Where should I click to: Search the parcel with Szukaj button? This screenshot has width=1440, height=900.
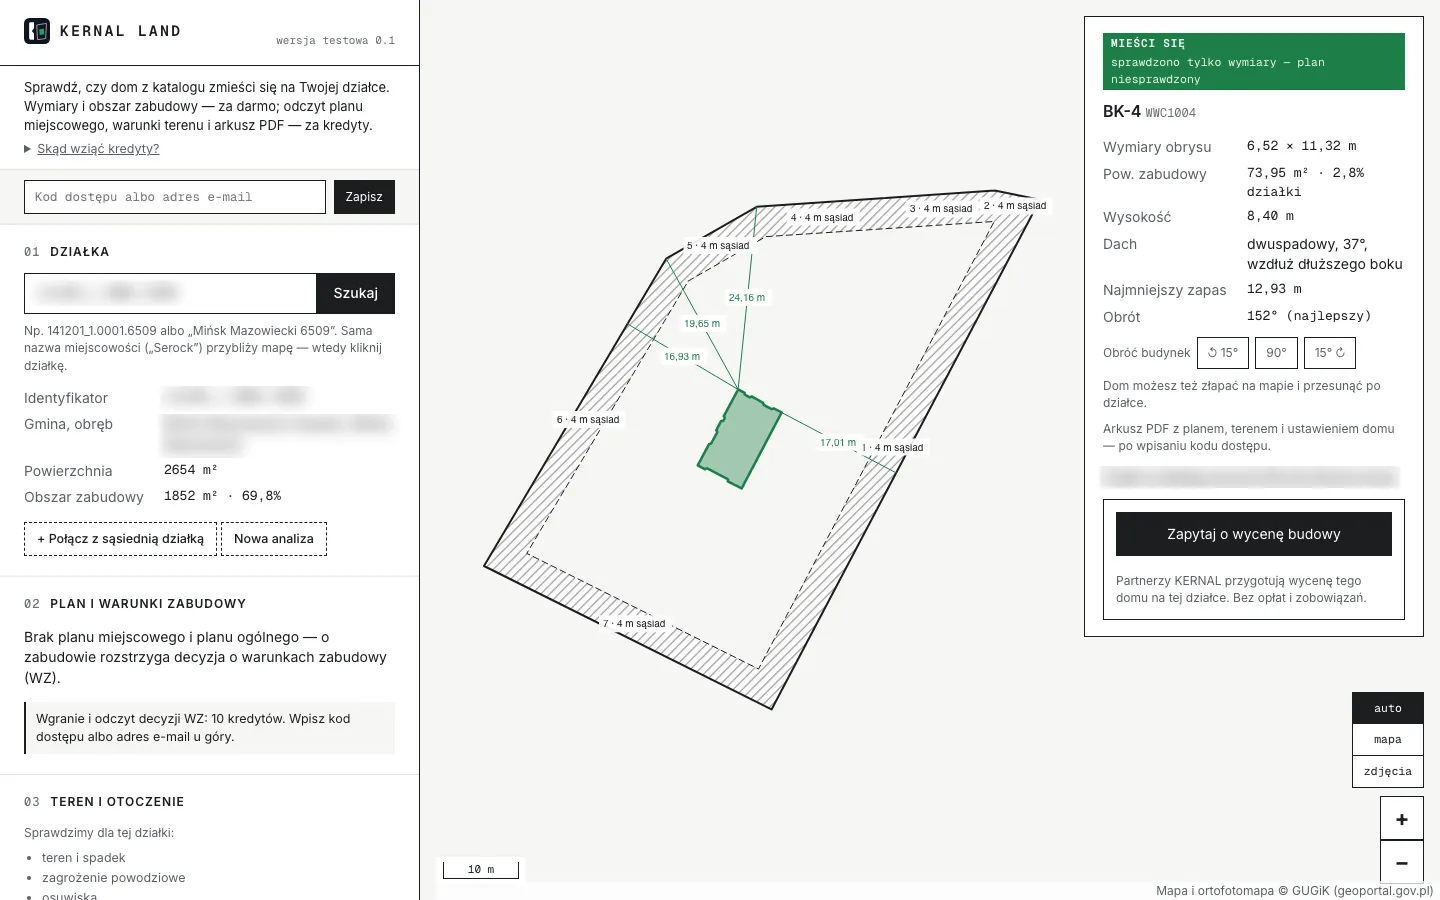point(356,293)
